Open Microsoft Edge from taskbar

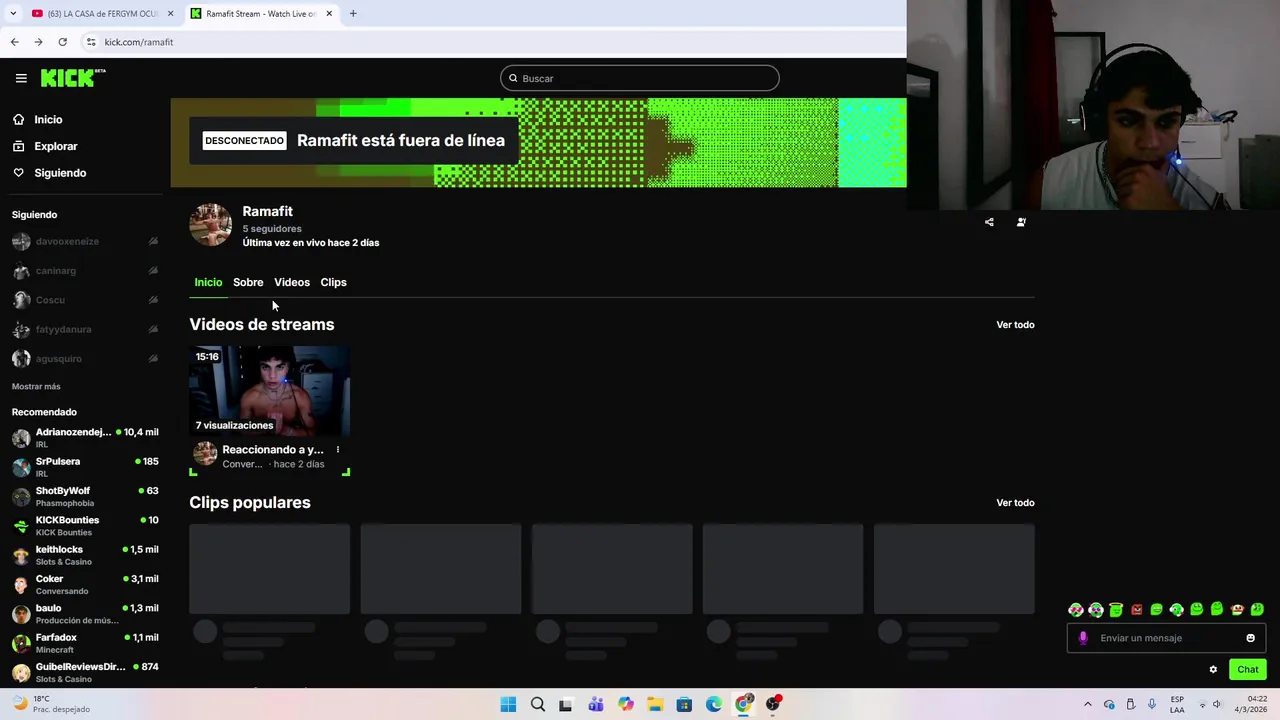pos(714,704)
